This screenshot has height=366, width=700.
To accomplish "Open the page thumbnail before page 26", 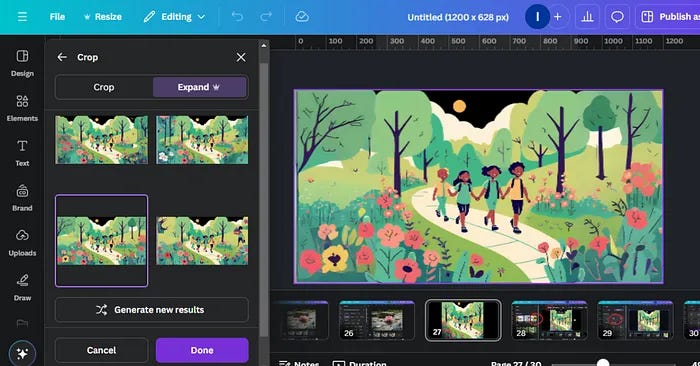I will tap(301, 320).
